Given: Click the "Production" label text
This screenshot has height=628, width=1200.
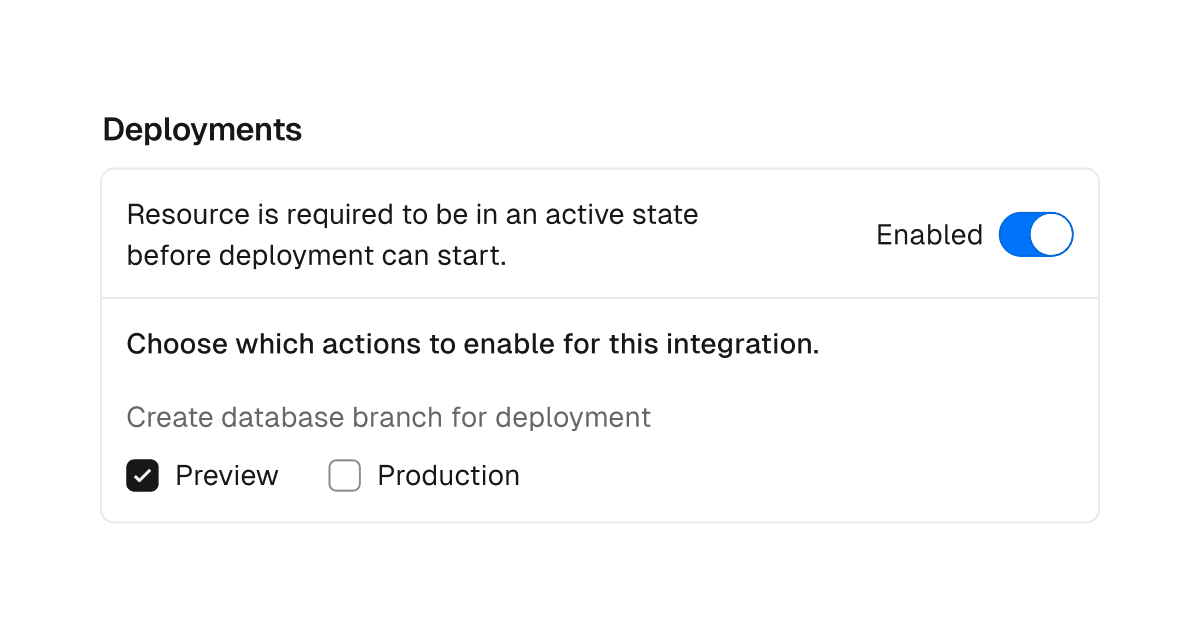Looking at the screenshot, I should coord(448,476).
